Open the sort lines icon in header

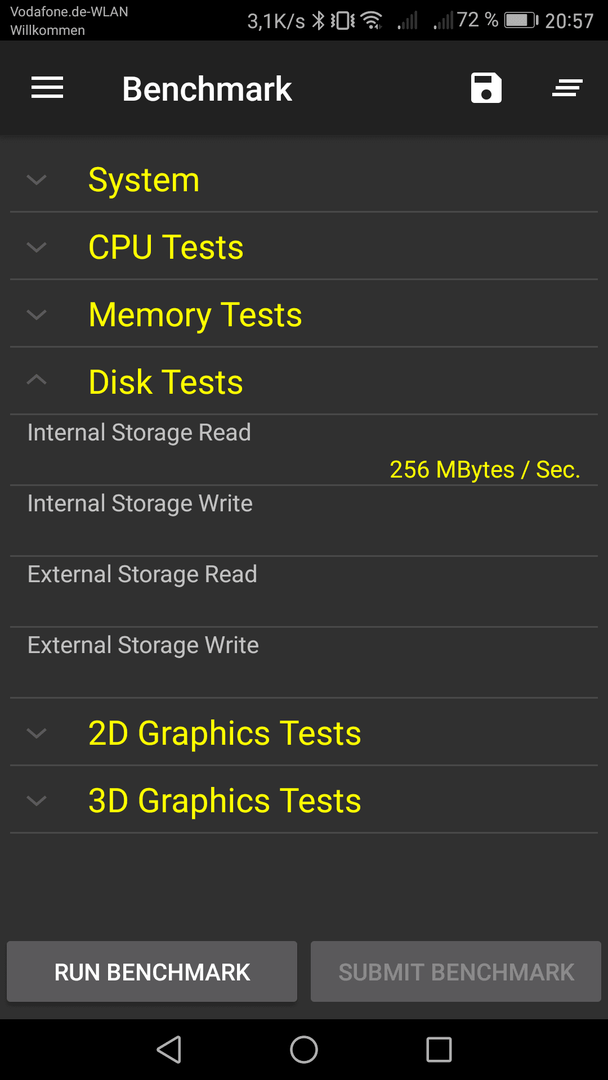click(567, 88)
